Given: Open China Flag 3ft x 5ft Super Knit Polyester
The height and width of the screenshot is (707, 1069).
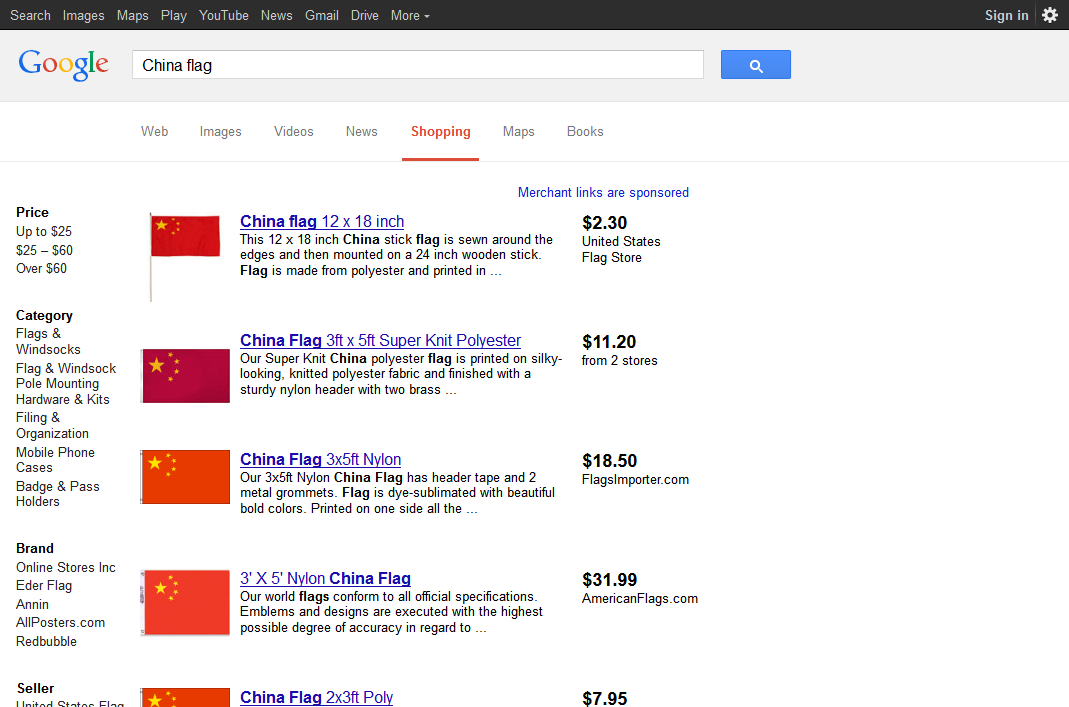Looking at the screenshot, I should pos(380,340).
